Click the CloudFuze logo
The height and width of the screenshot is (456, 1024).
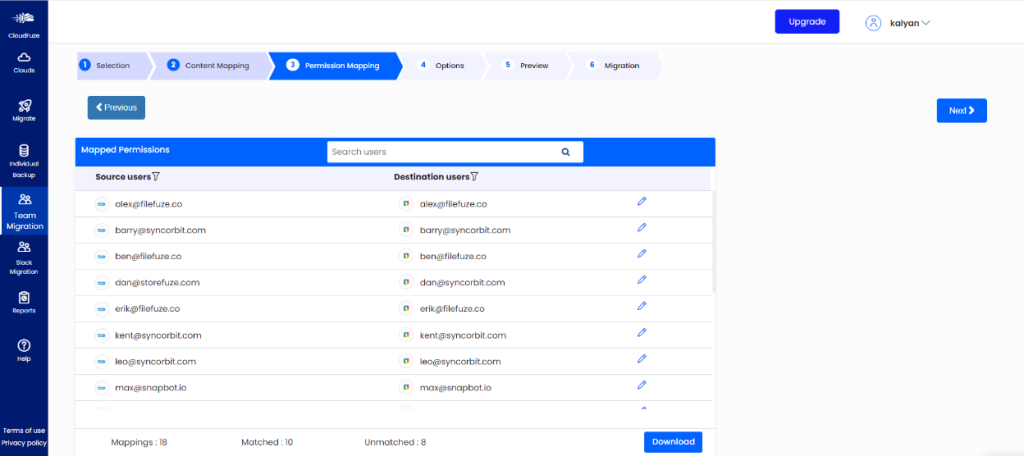pyautogui.click(x=24, y=23)
